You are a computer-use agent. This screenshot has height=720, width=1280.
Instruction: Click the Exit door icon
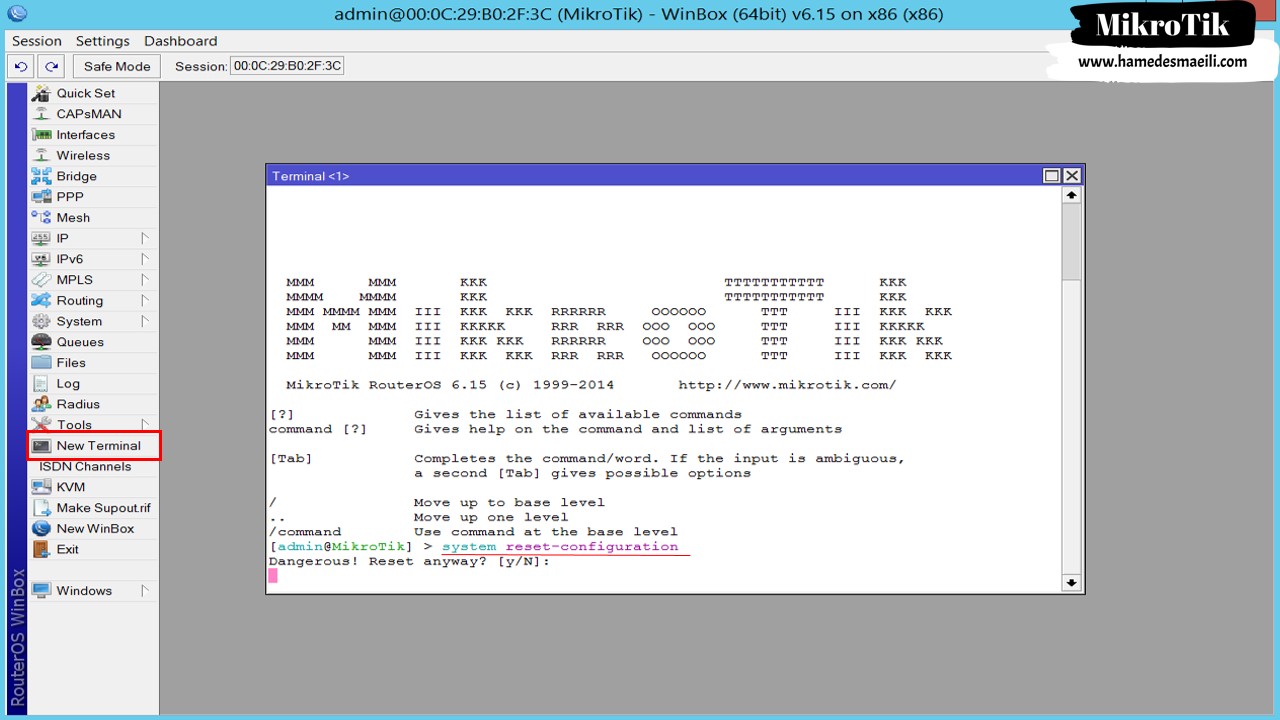(x=41, y=549)
